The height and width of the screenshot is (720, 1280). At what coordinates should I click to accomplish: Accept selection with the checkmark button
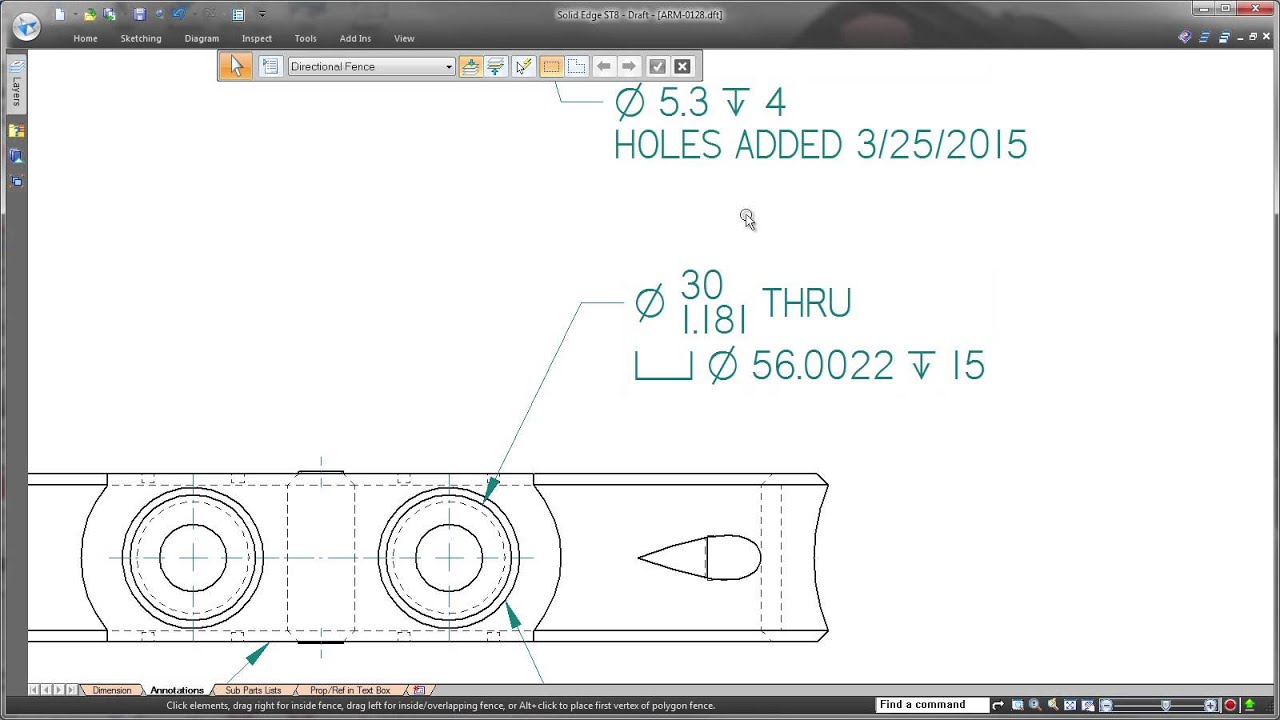pos(657,66)
